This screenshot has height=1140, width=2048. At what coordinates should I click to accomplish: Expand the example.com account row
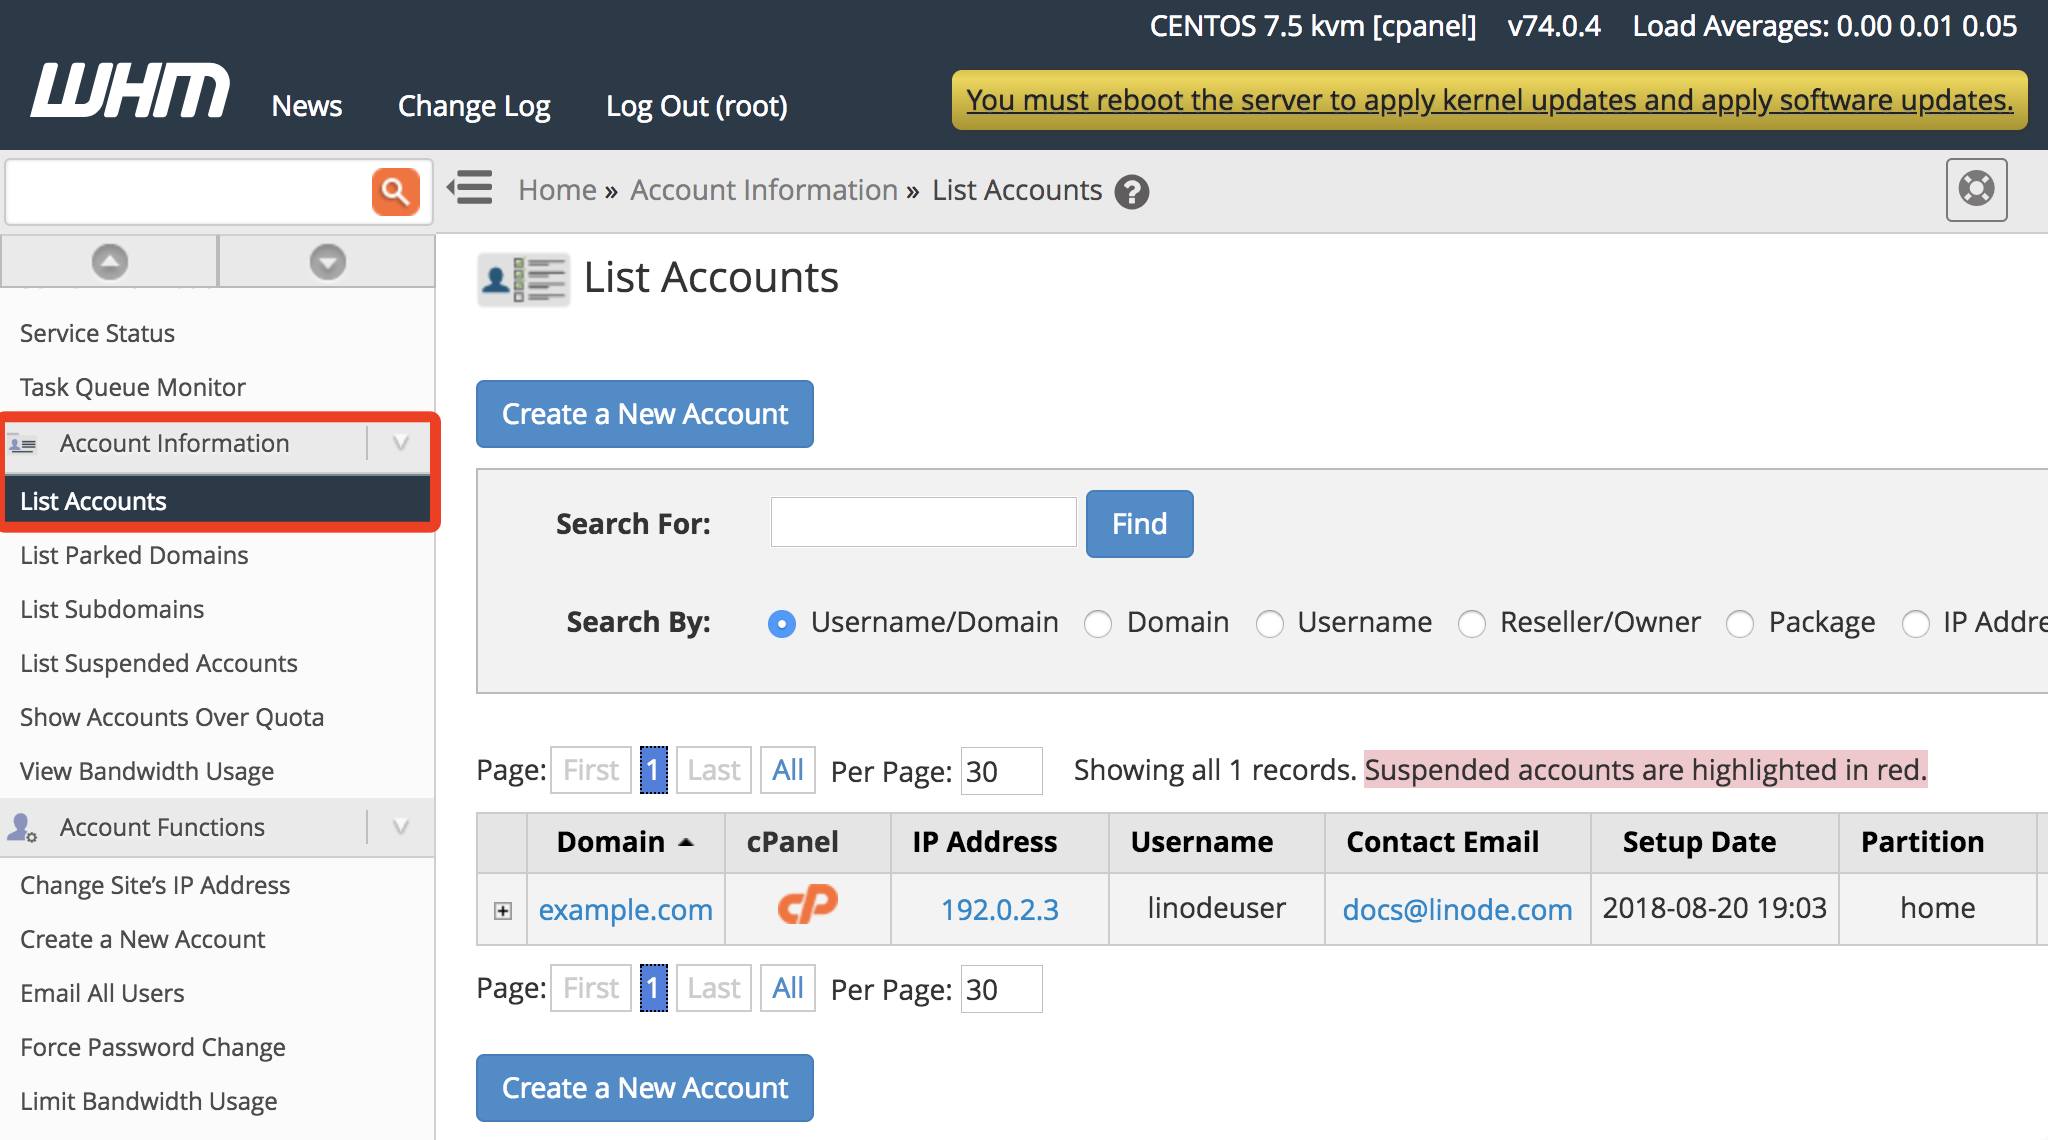coord(501,910)
